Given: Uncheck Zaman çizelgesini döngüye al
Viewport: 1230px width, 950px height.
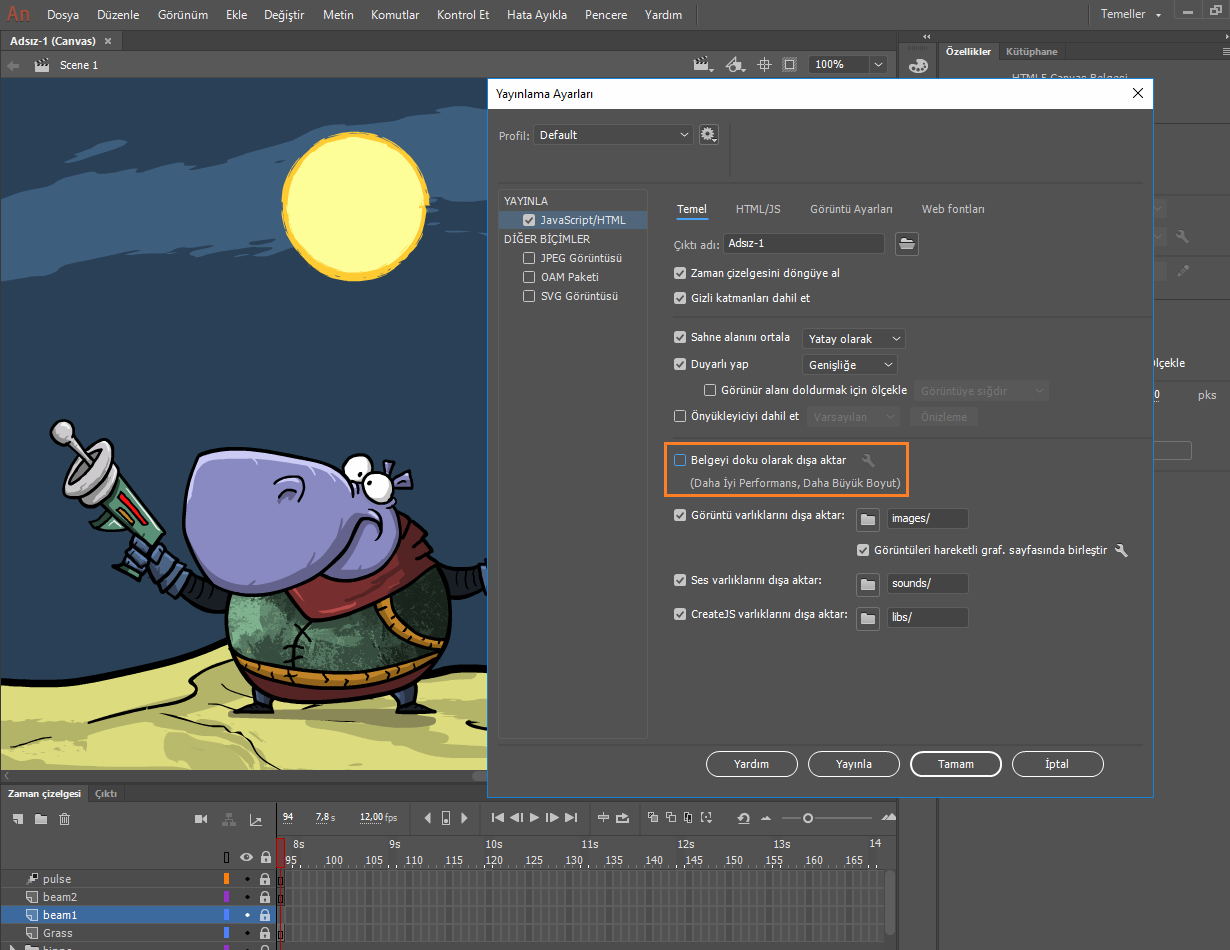Looking at the screenshot, I should (x=680, y=273).
